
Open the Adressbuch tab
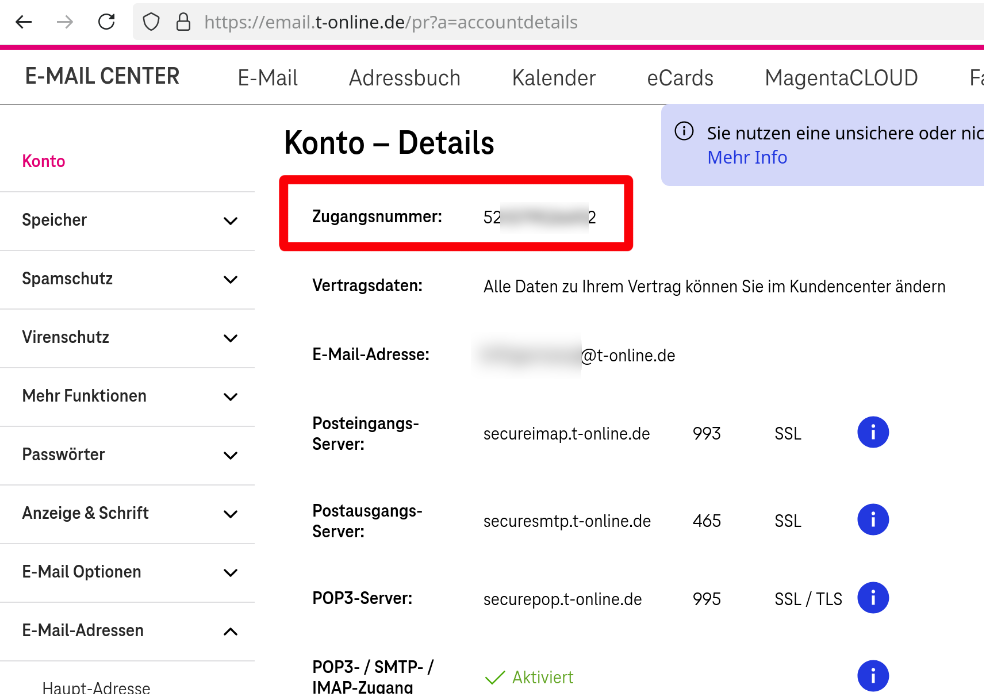404,78
